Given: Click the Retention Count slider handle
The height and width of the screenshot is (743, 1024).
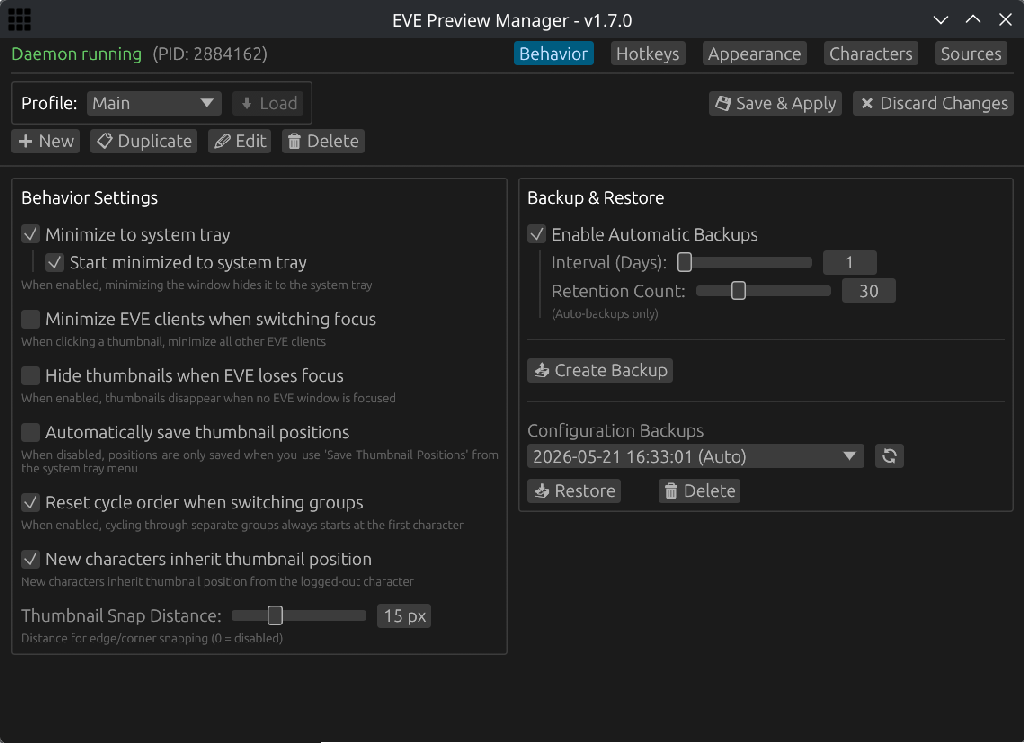Looking at the screenshot, I should click(x=738, y=291).
